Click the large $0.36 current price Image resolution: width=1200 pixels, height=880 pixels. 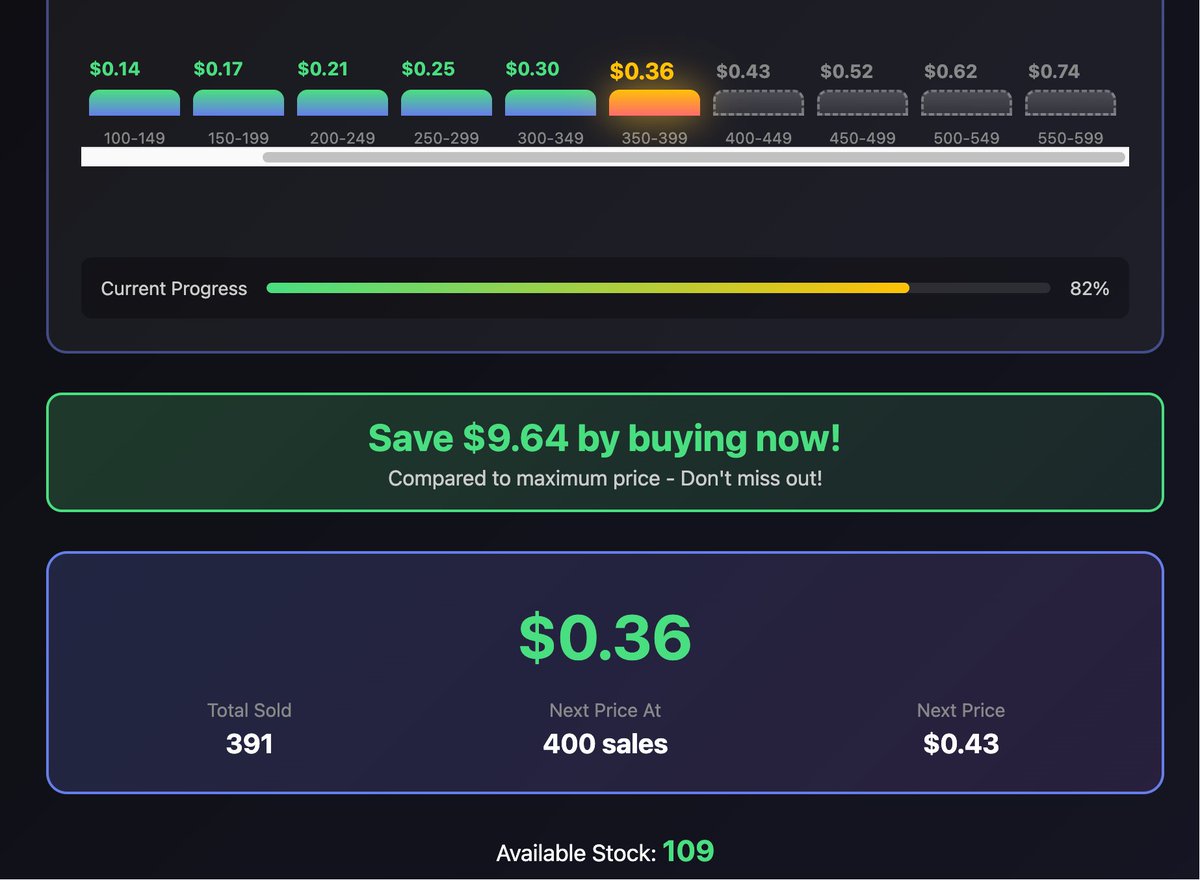605,637
